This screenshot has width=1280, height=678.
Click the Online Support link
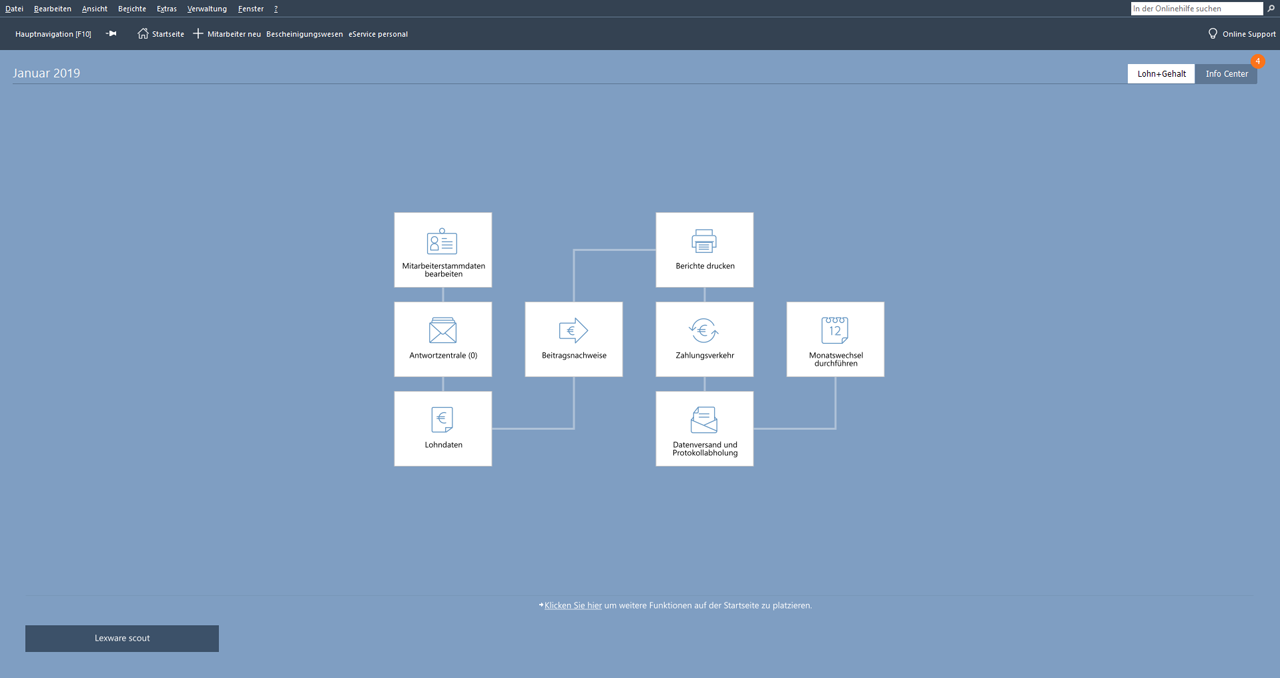[1242, 34]
